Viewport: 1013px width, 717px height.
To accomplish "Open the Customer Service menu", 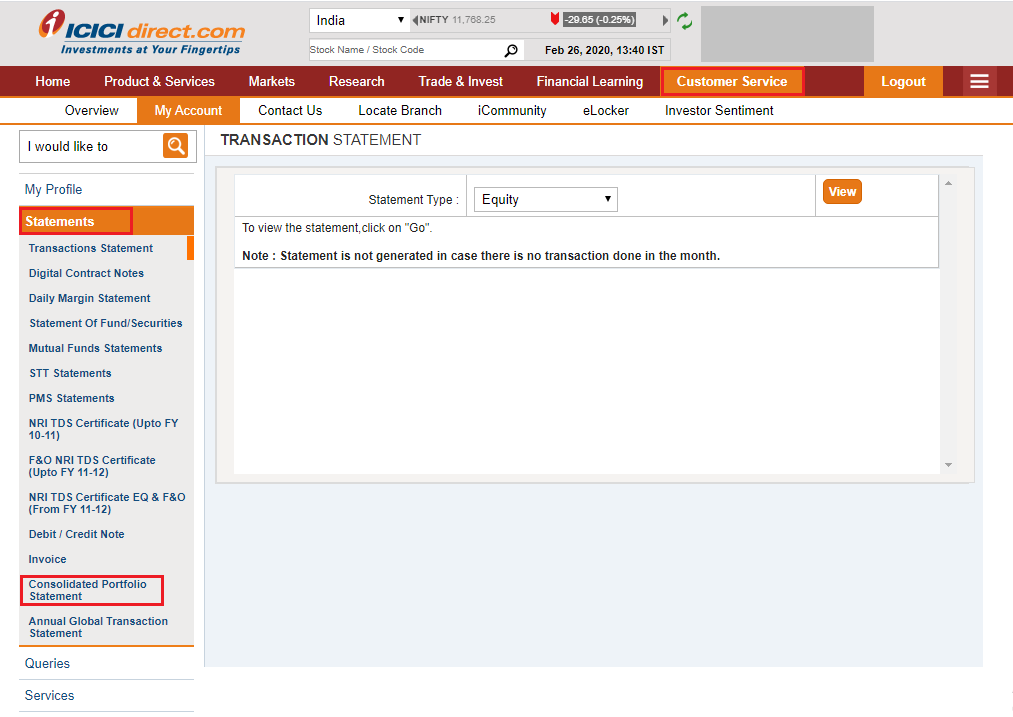I will [732, 81].
